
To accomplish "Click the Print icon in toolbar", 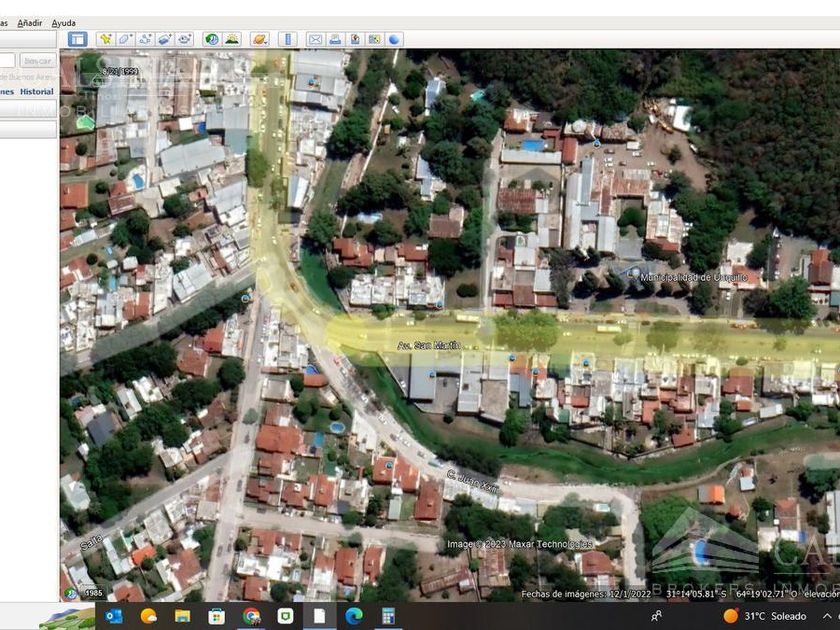I will click(x=335, y=39).
